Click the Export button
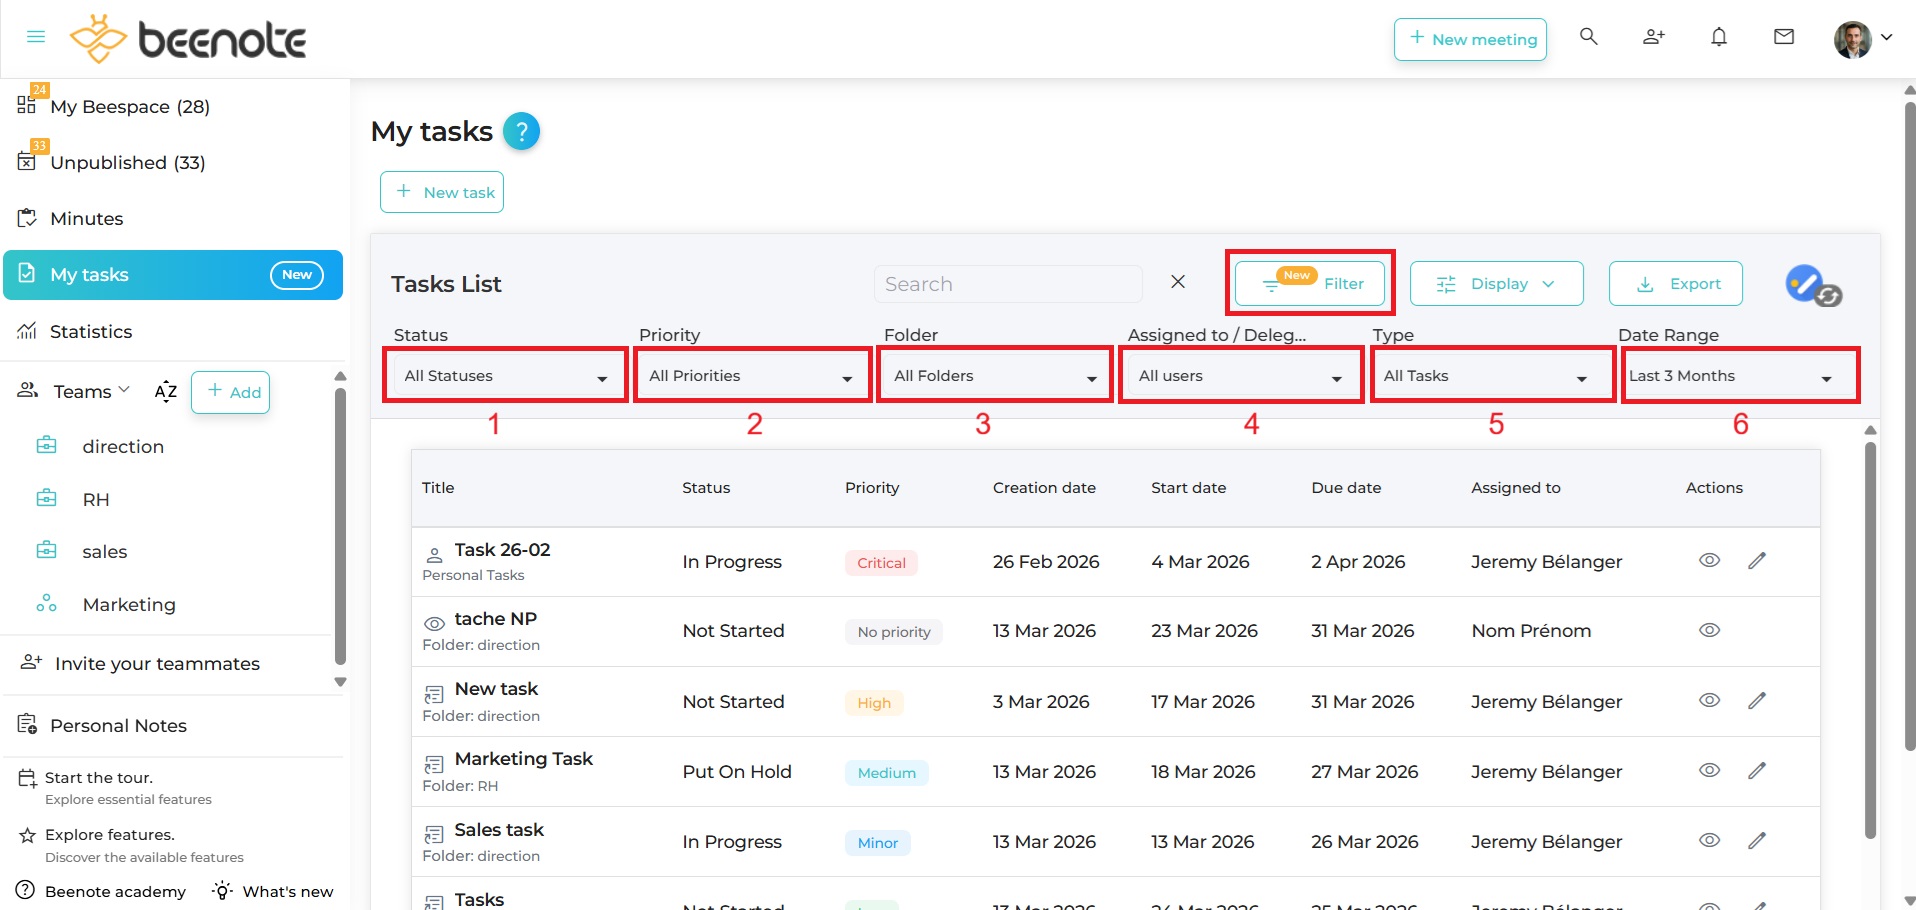This screenshot has height=910, width=1916. (1675, 283)
